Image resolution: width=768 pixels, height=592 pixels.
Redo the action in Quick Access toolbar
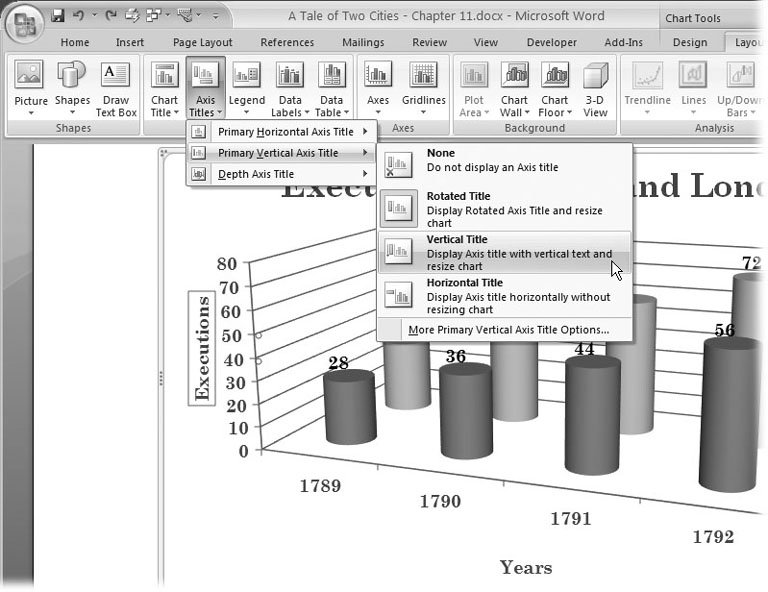pos(111,16)
